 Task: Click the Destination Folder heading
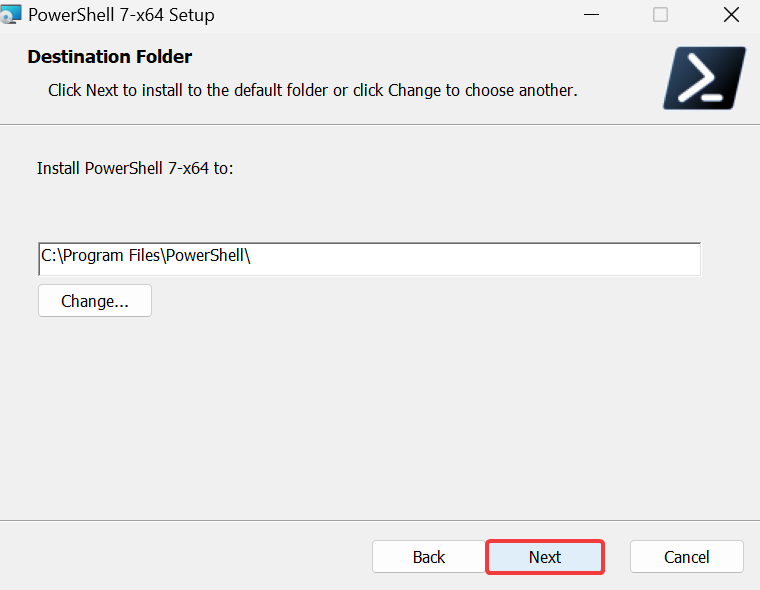pyautogui.click(x=110, y=57)
